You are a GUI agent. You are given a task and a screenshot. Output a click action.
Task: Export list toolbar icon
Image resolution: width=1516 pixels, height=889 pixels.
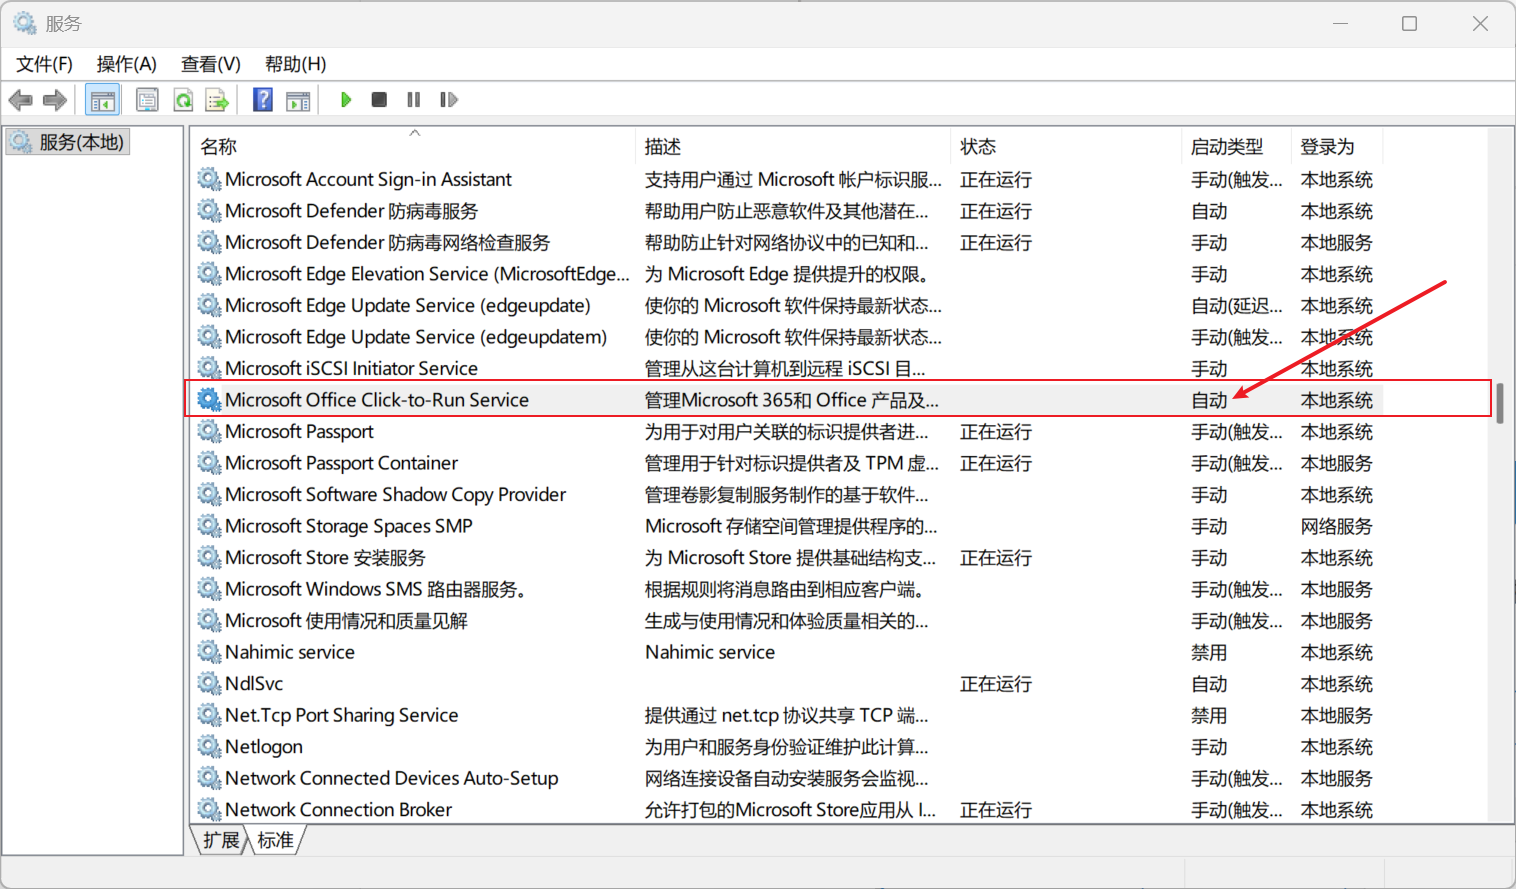217,100
